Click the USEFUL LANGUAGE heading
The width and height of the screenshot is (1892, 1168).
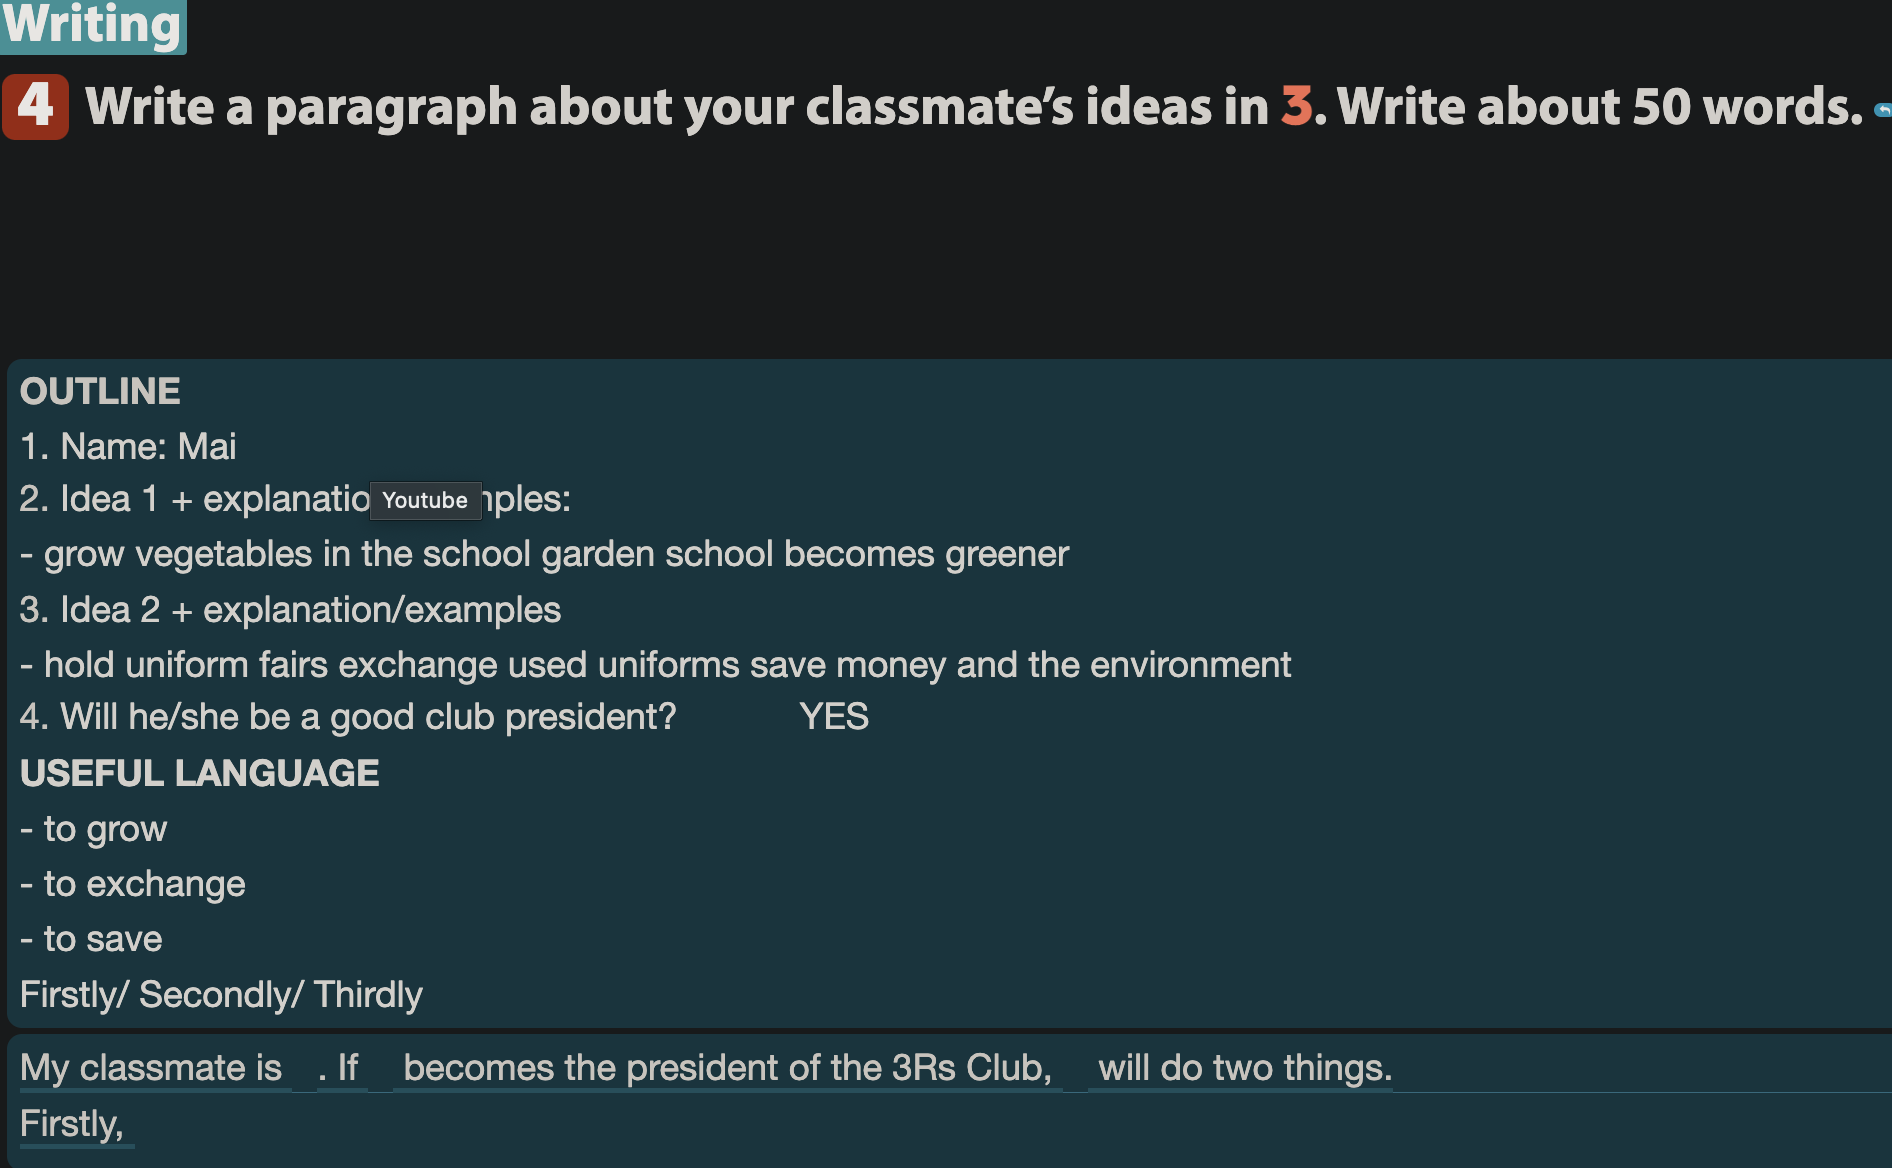coord(200,773)
